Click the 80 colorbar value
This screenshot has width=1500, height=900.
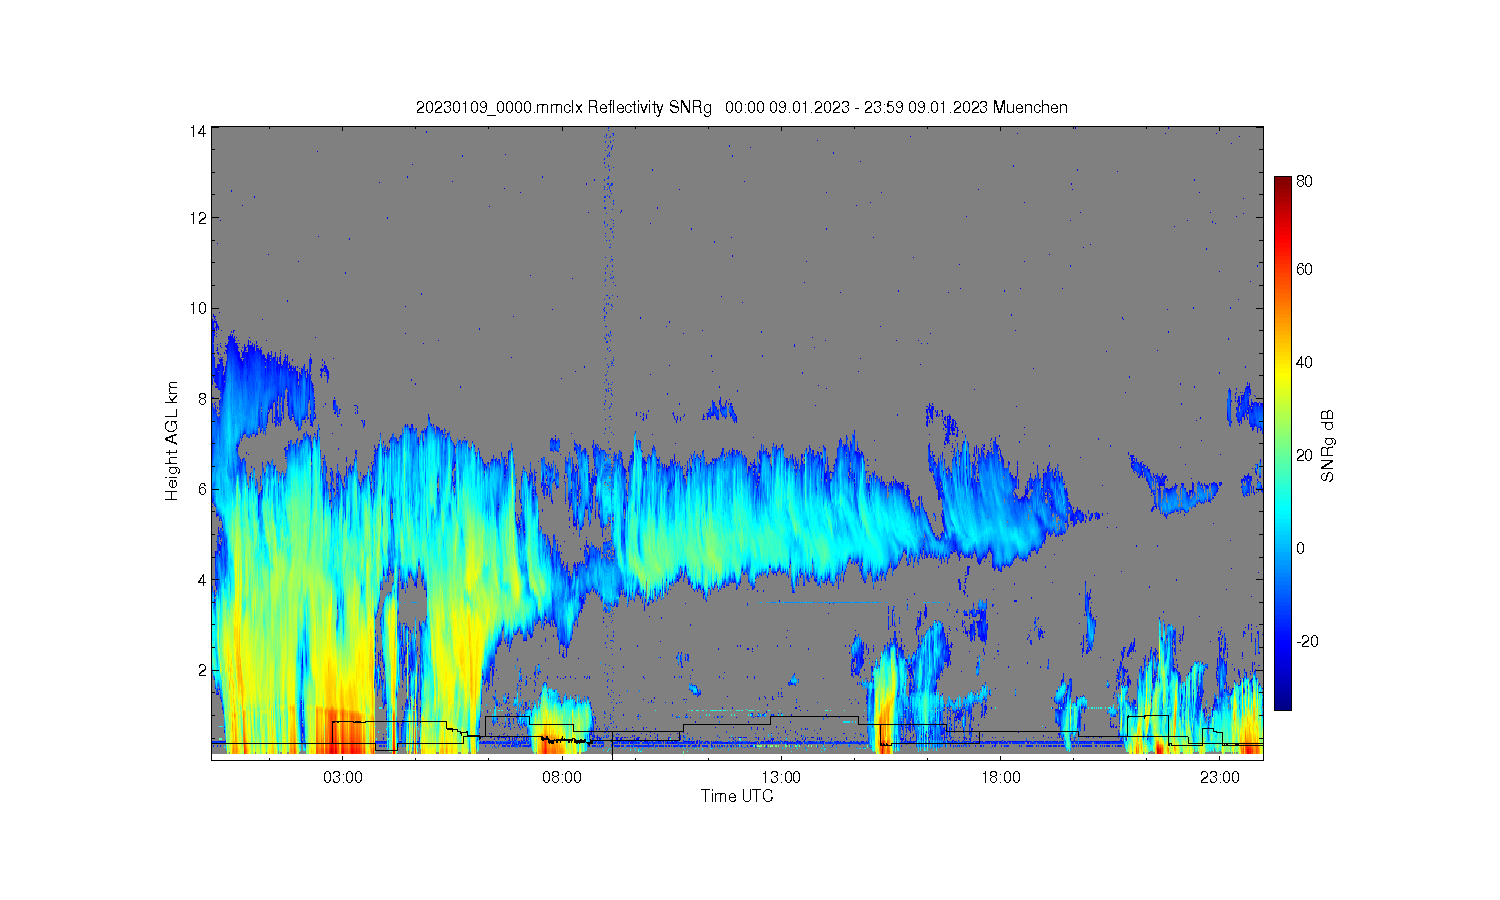1305,182
